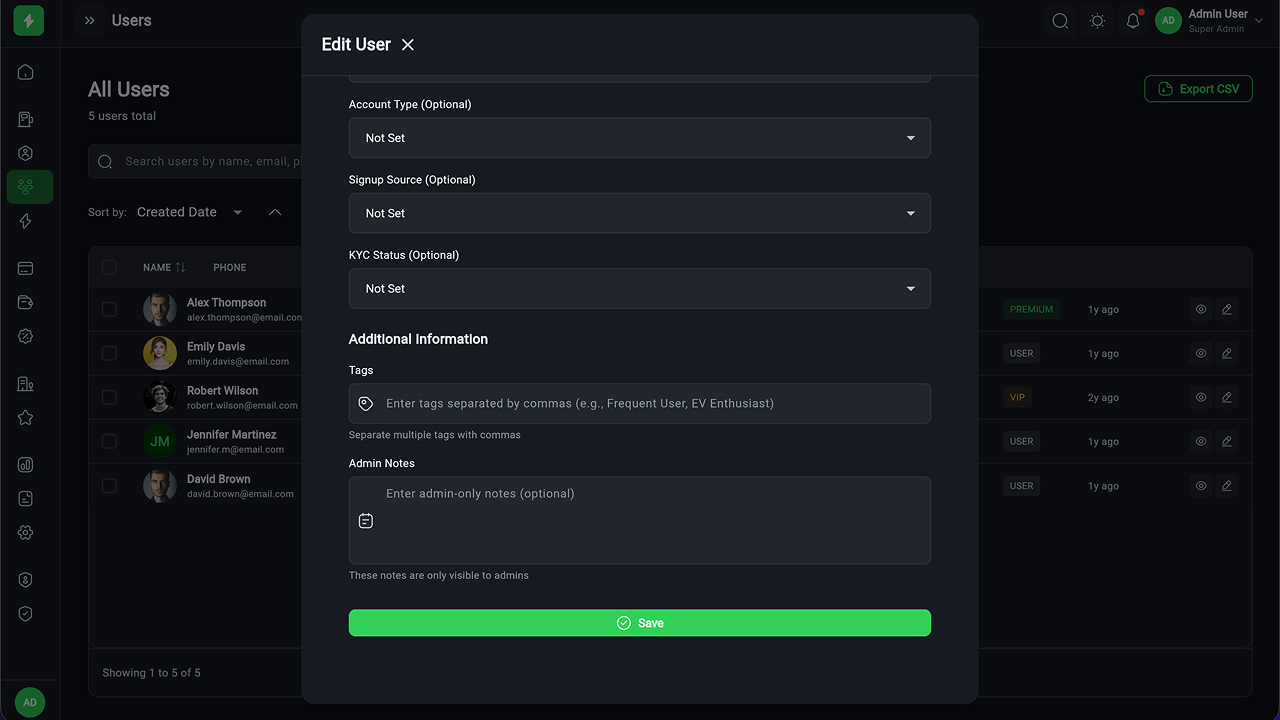
Task: Open the Account Type dropdown
Action: [639, 138]
